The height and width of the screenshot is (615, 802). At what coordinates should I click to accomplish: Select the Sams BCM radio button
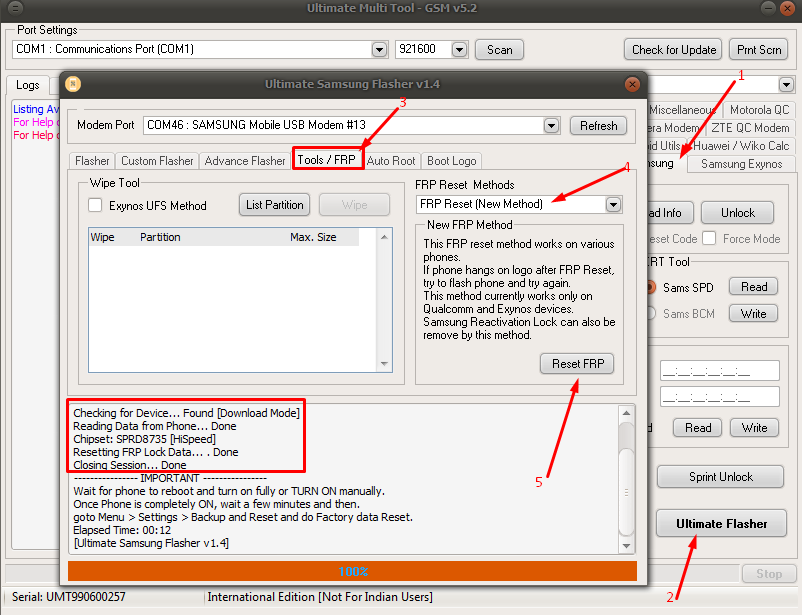(x=651, y=313)
